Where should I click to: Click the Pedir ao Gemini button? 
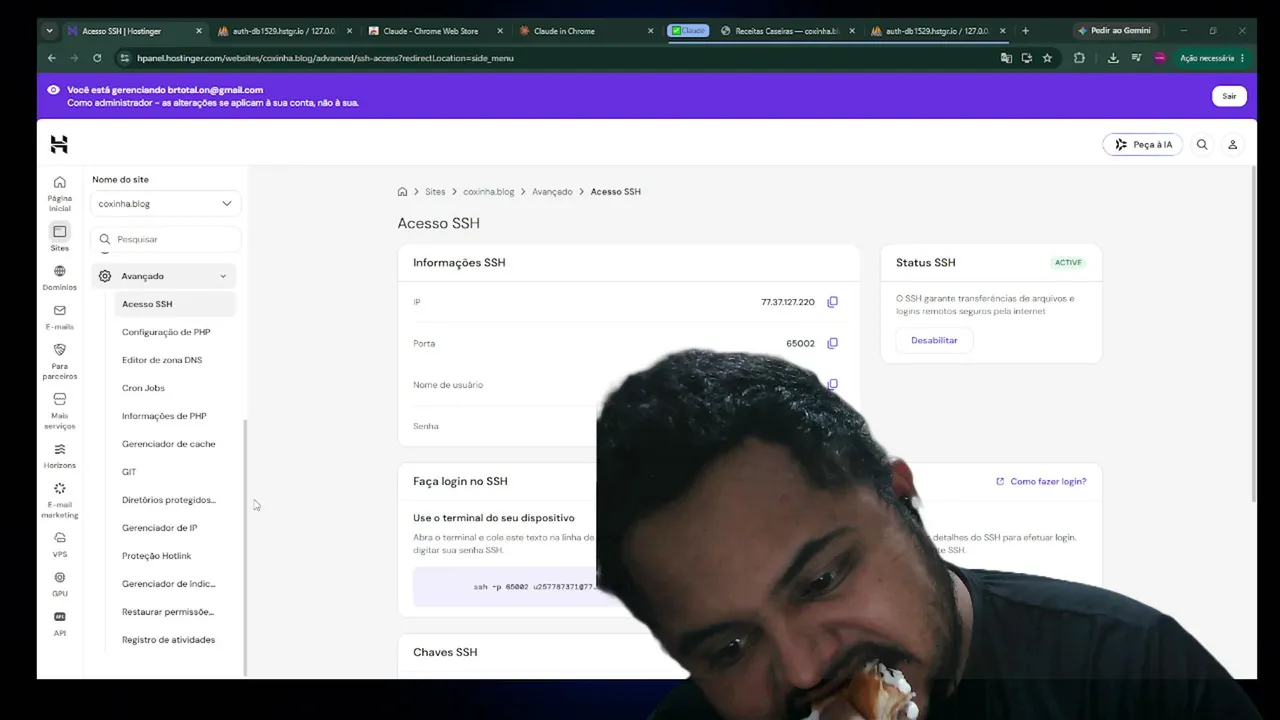[1114, 31]
